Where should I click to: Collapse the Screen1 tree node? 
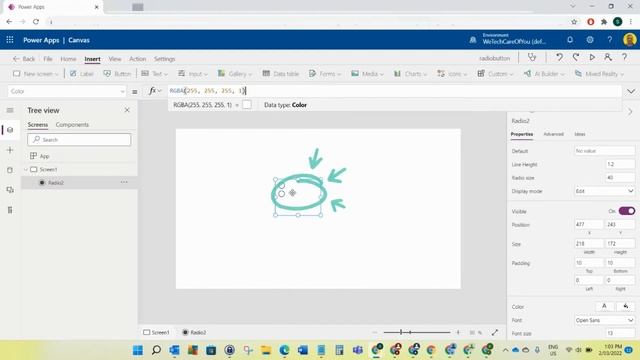click(26, 169)
